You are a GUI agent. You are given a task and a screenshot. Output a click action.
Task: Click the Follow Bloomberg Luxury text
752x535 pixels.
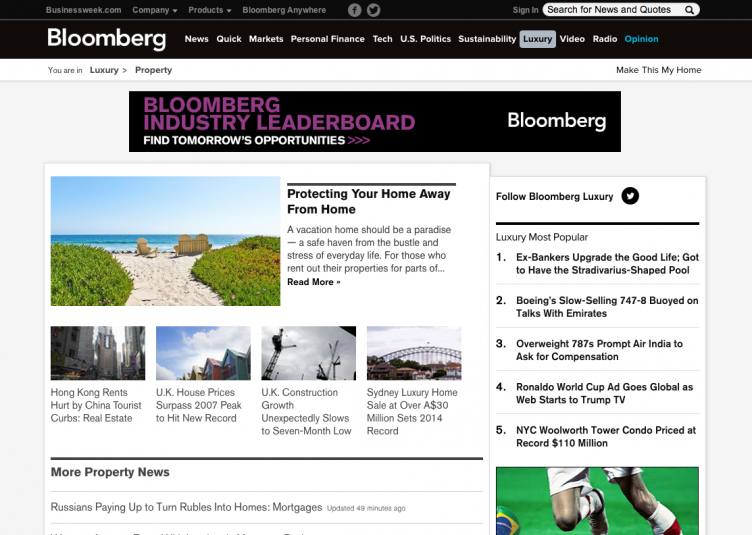pyautogui.click(x=554, y=197)
